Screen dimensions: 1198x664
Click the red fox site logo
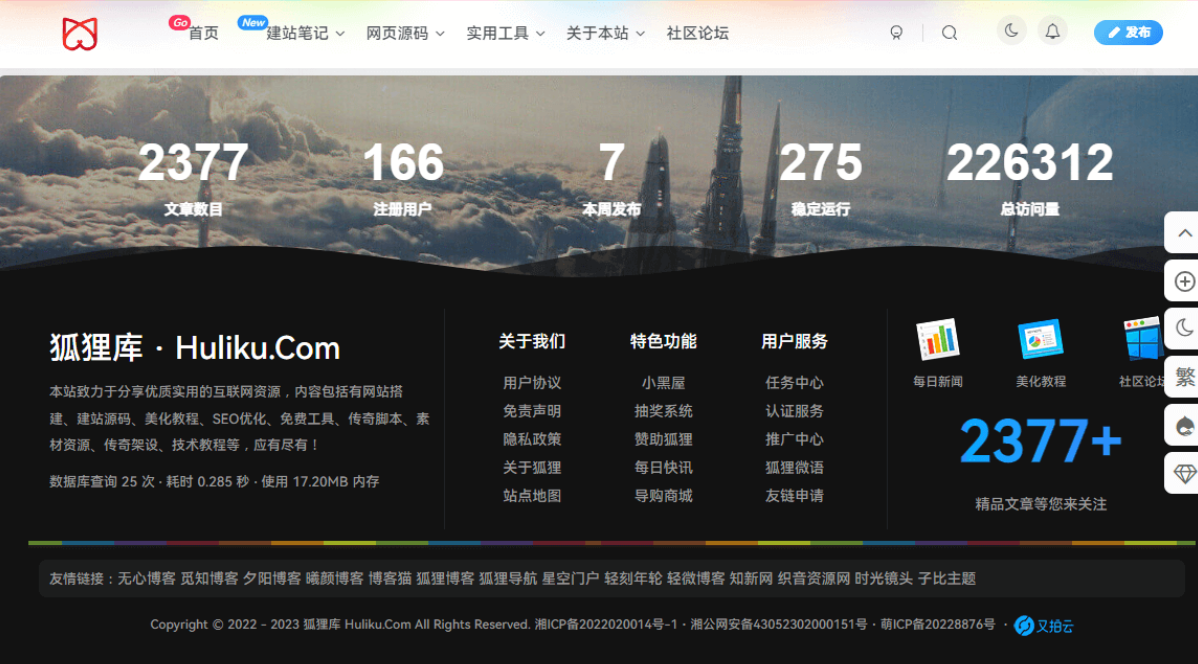pos(79,34)
